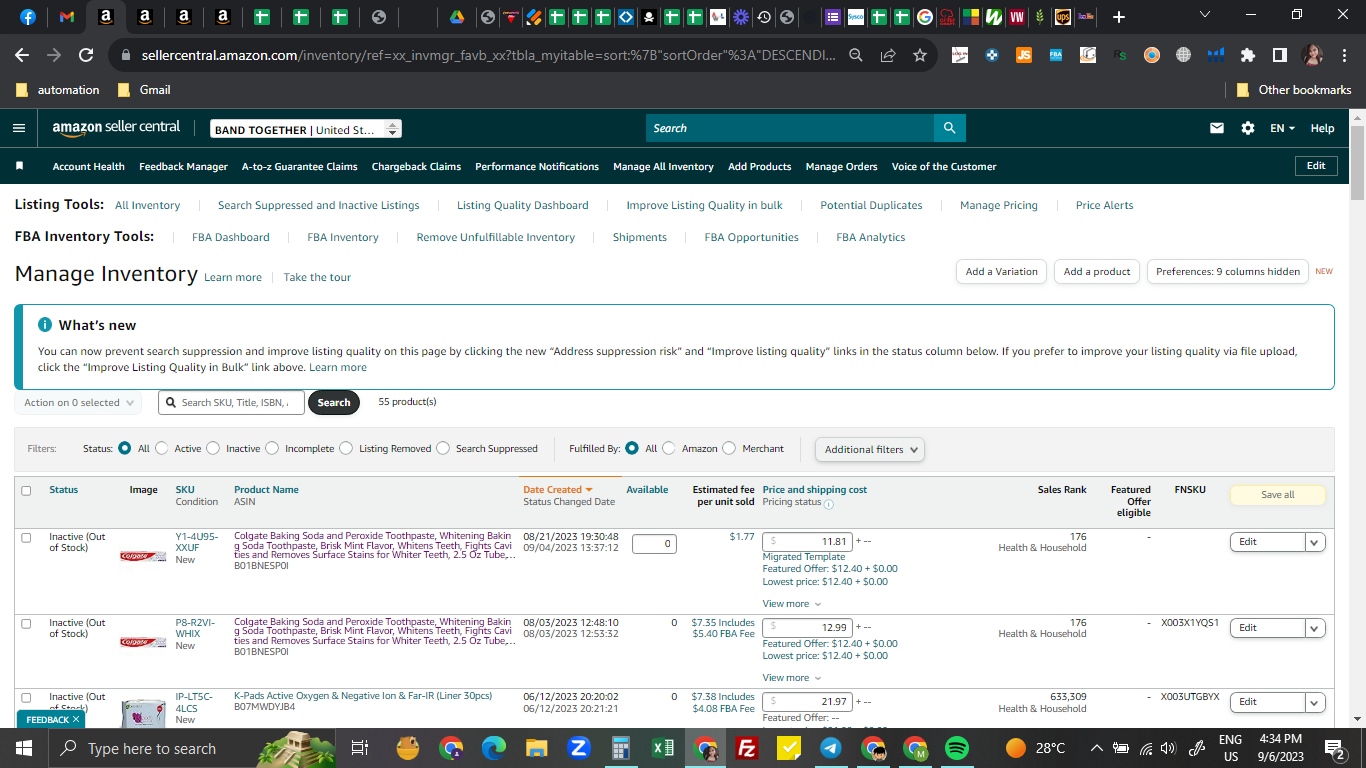Open FileZilla from the taskbar
Viewport: 1366px width, 768px height.
(745, 748)
